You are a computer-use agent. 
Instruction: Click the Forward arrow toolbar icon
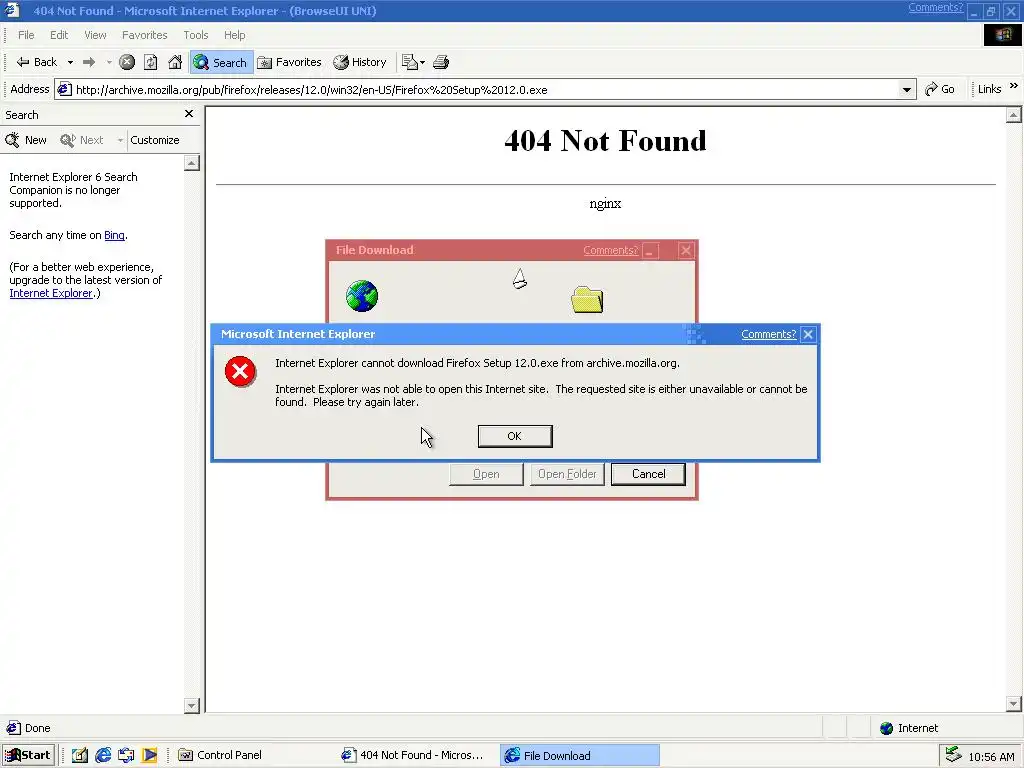tap(89, 62)
